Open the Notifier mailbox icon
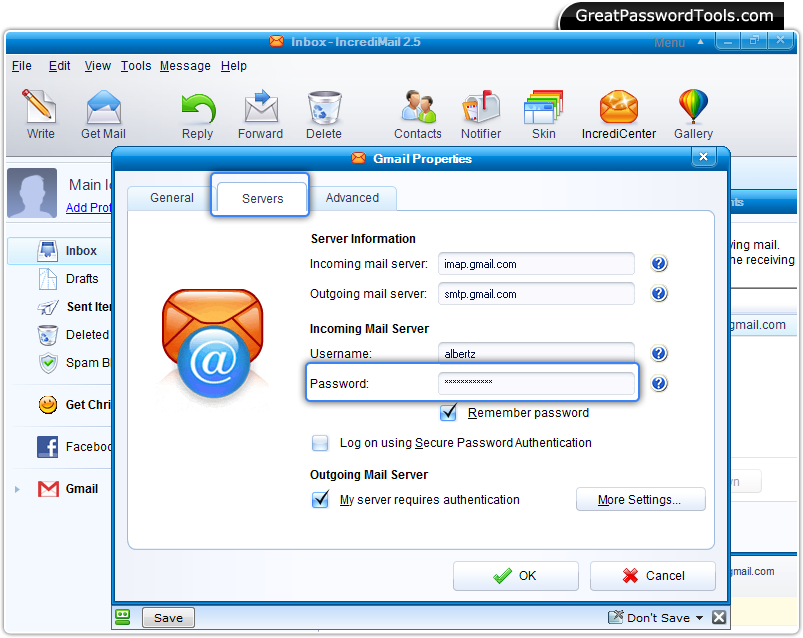The height and width of the screenshot is (638, 803). click(x=481, y=107)
